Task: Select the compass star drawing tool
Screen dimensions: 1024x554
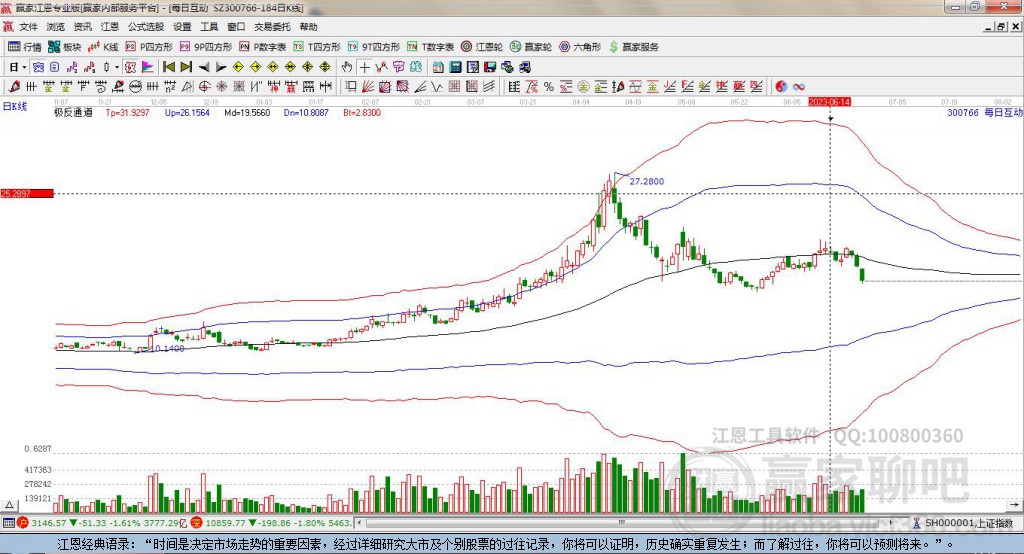Action: tap(221, 86)
